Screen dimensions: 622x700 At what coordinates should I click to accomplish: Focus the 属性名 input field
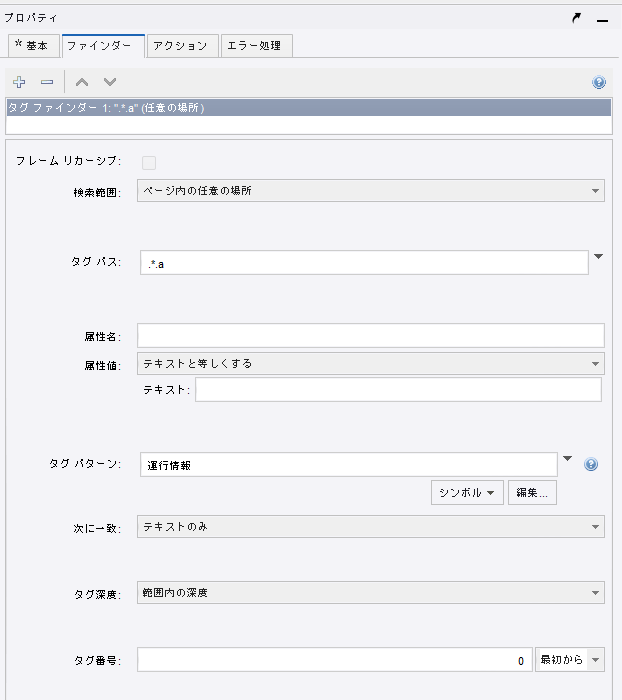371,336
